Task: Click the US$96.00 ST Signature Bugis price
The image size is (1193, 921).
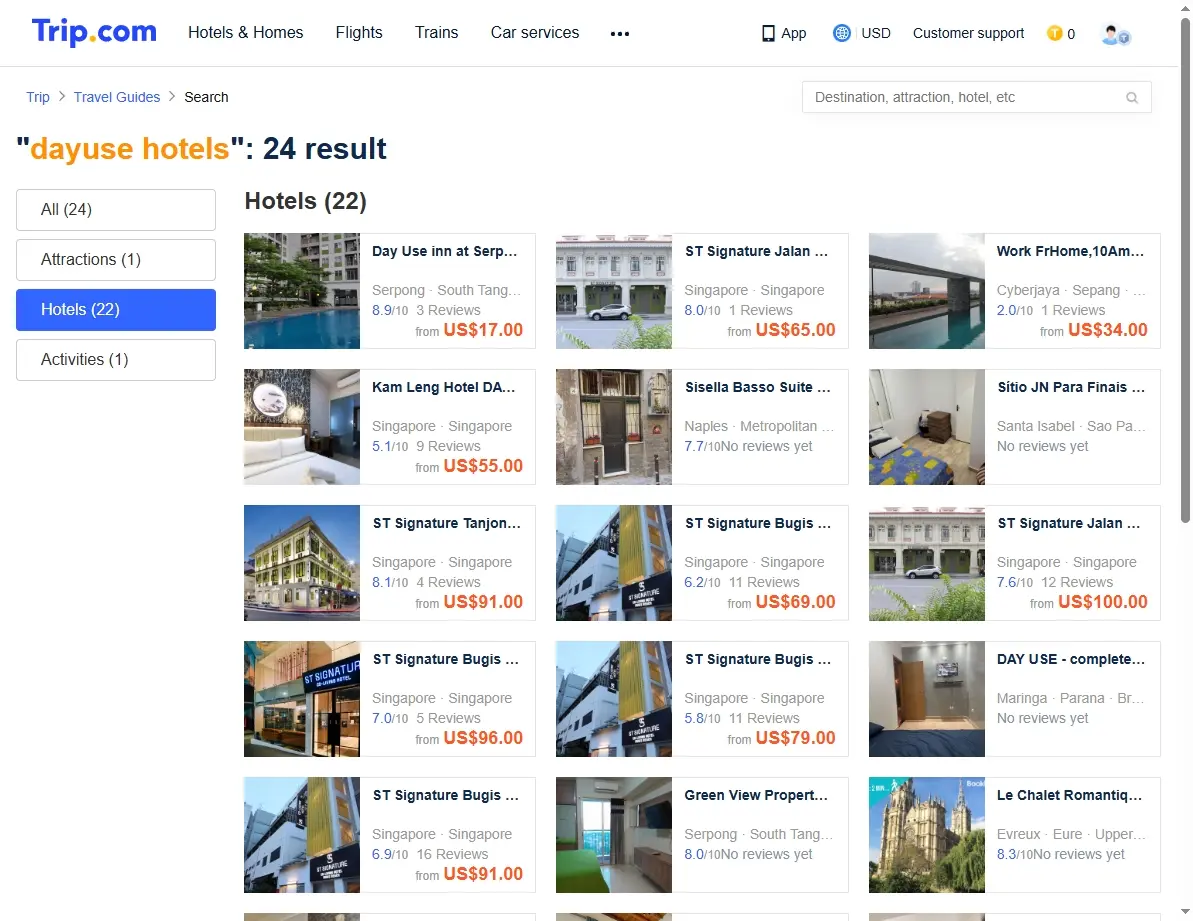Action: (483, 738)
